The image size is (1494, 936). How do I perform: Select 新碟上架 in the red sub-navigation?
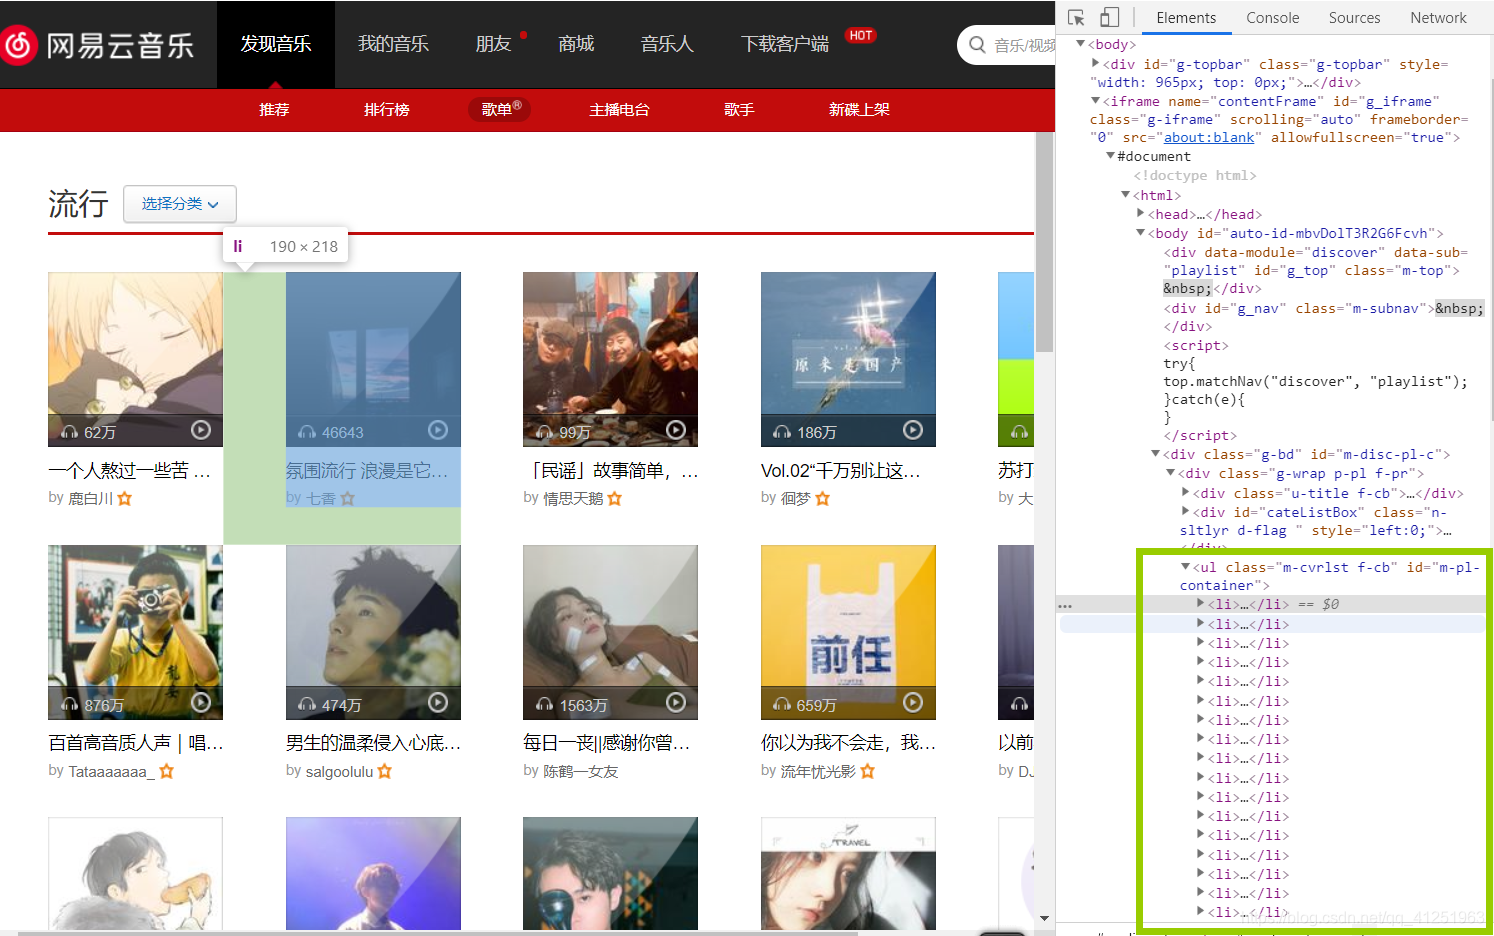(x=859, y=110)
